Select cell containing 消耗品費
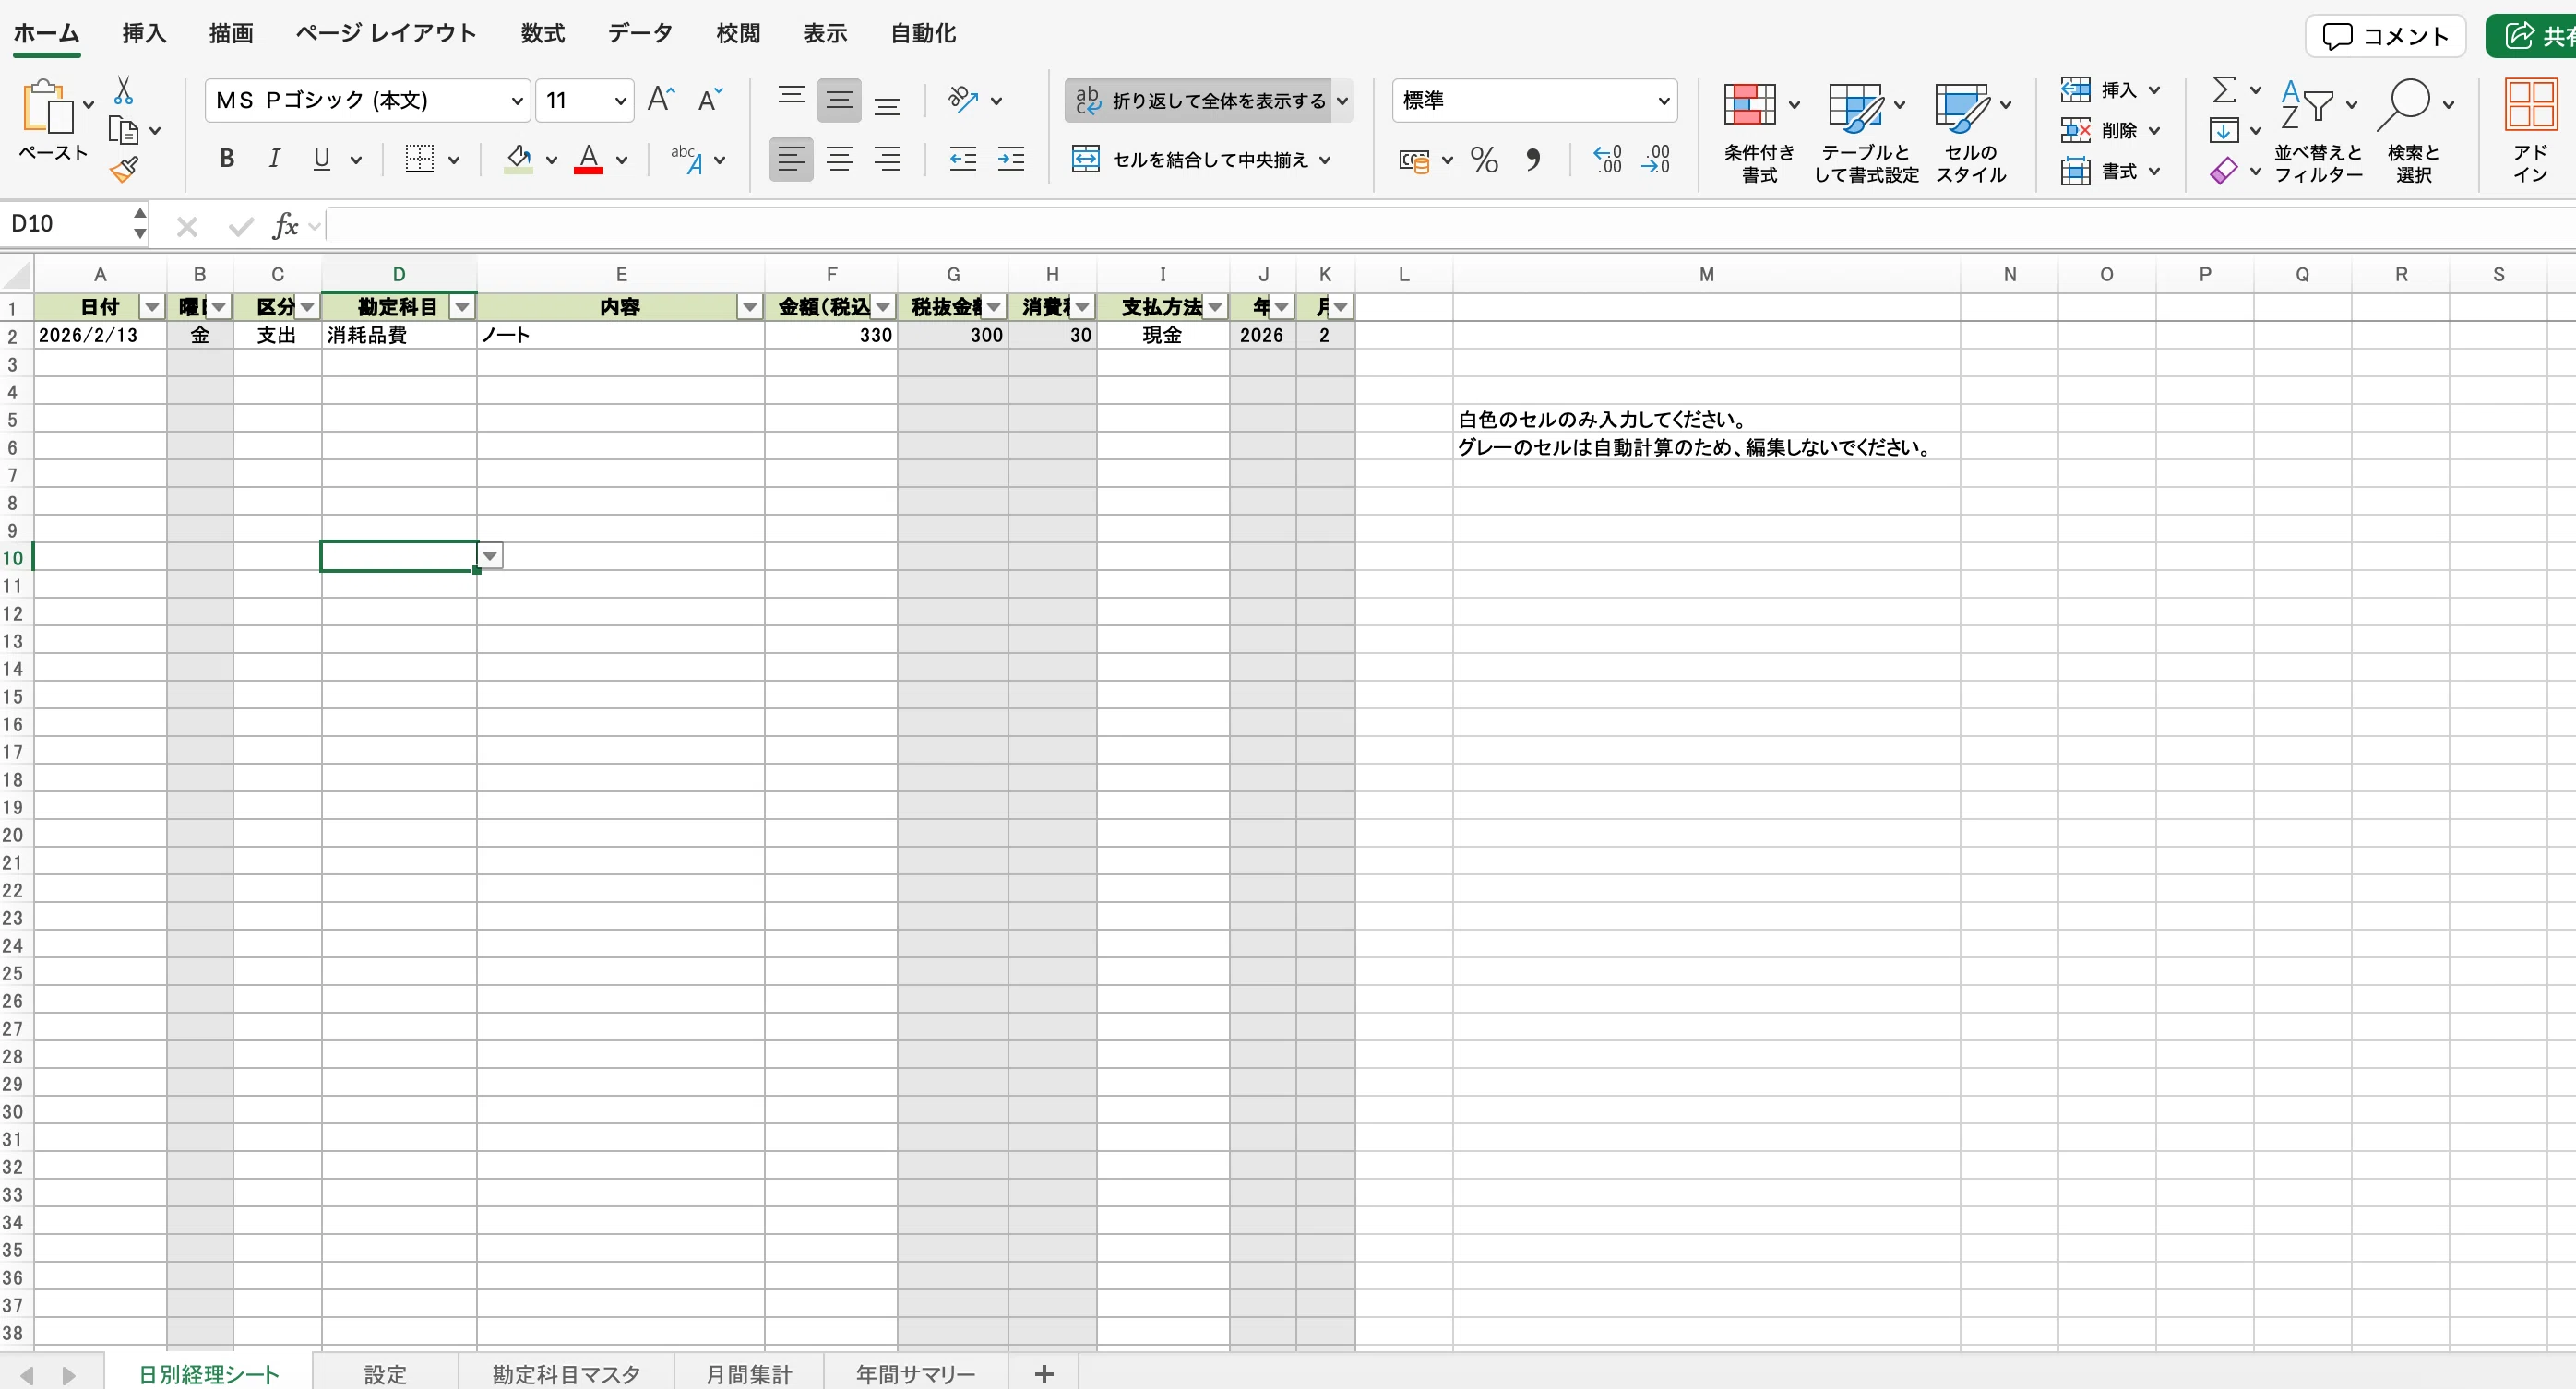This screenshot has height=1389, width=2576. (x=398, y=335)
